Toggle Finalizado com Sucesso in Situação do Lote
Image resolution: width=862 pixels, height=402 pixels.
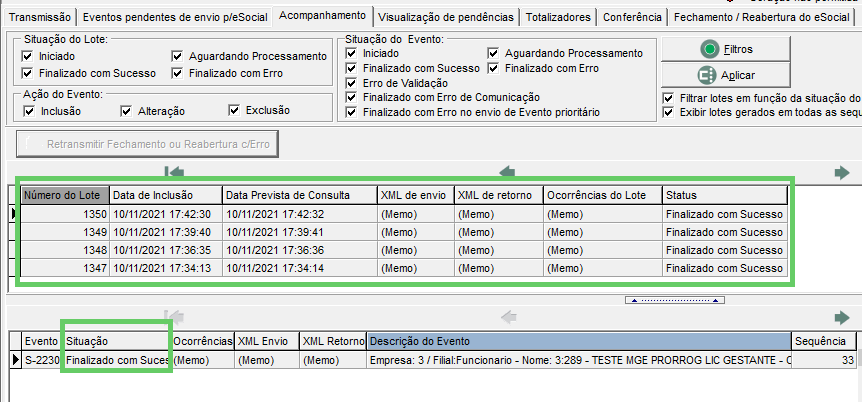click(27, 73)
